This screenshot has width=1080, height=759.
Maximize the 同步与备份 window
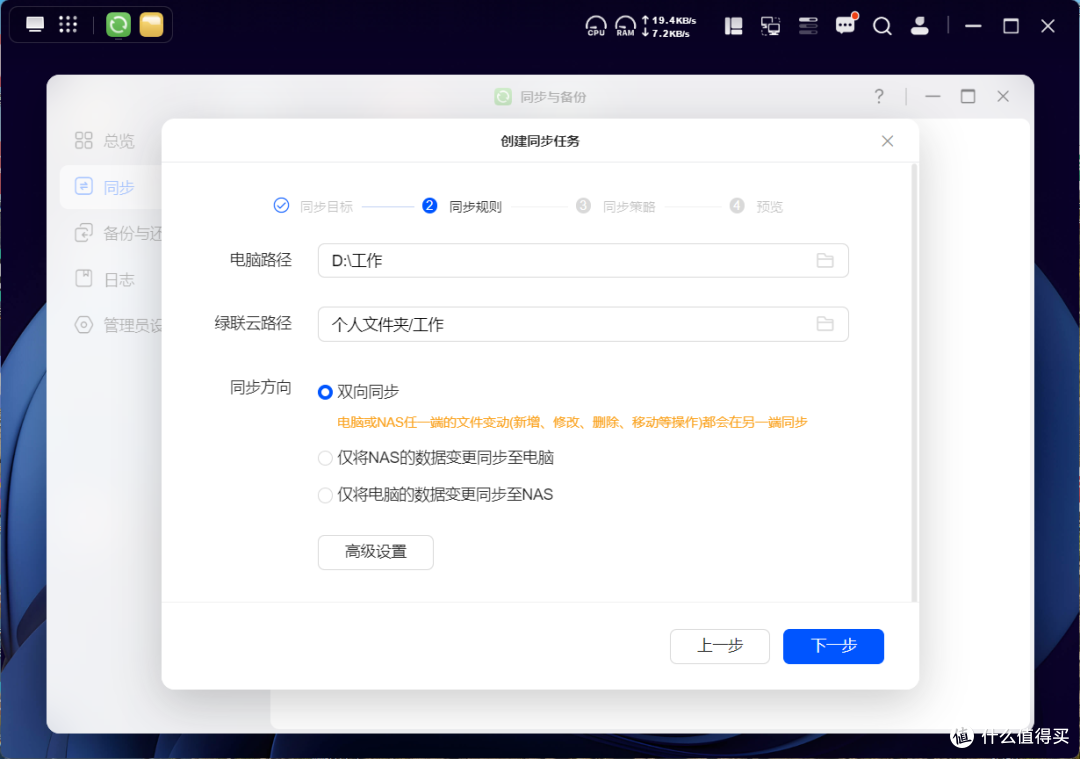coord(968,96)
